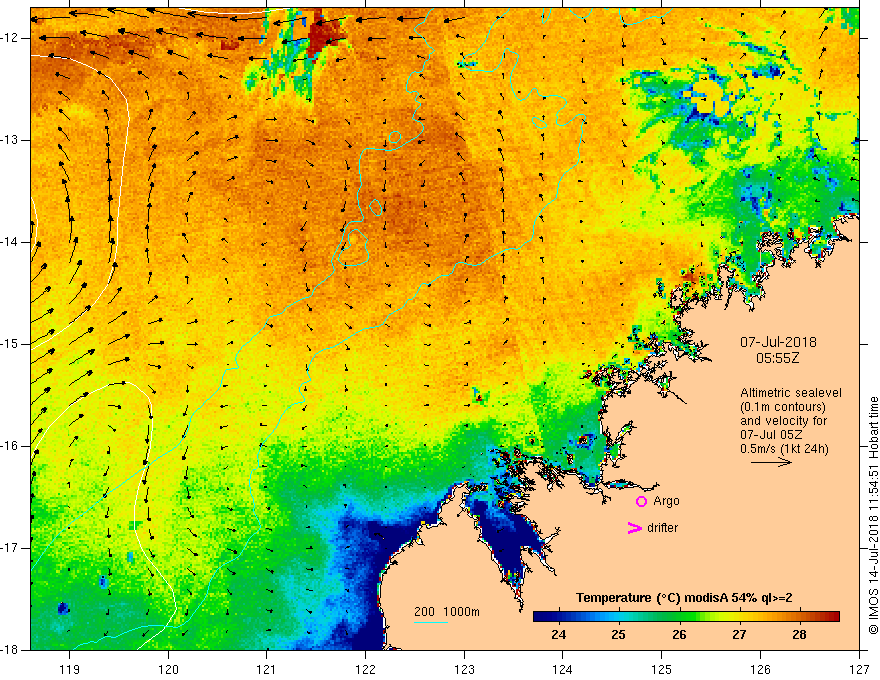Click the temperature color bar legend
Screen dimensions: 880x680
pos(686,617)
